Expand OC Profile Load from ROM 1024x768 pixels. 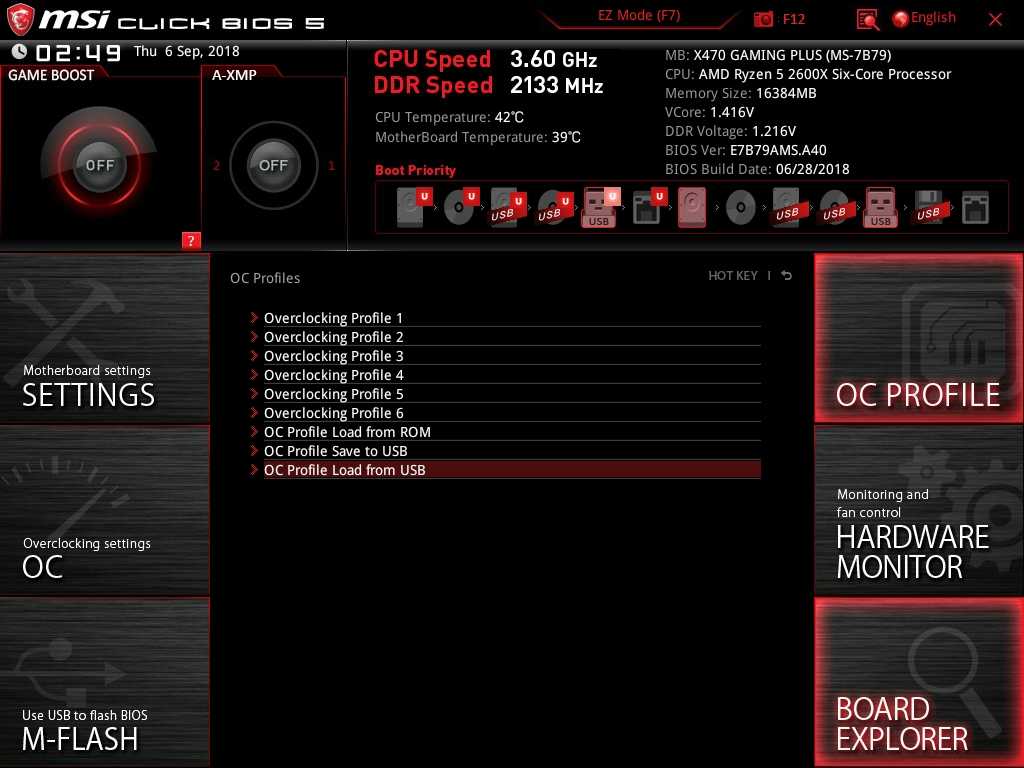[x=347, y=432]
